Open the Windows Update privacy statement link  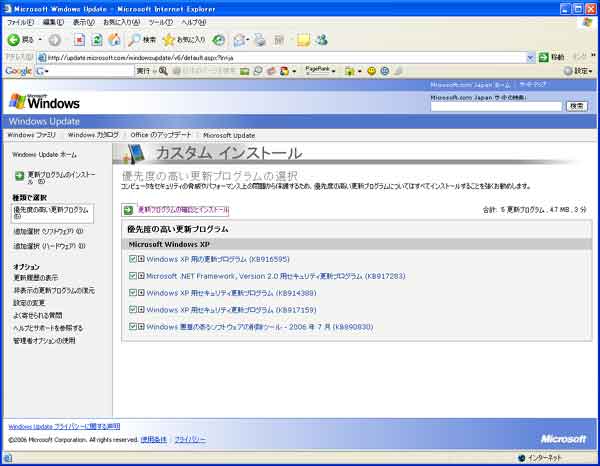pos(64,426)
